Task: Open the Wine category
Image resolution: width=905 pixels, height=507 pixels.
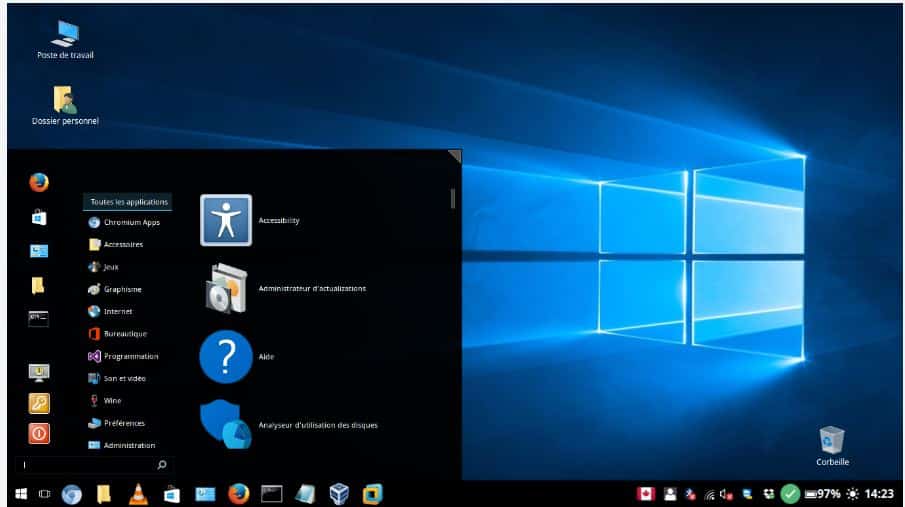Action: 105,401
